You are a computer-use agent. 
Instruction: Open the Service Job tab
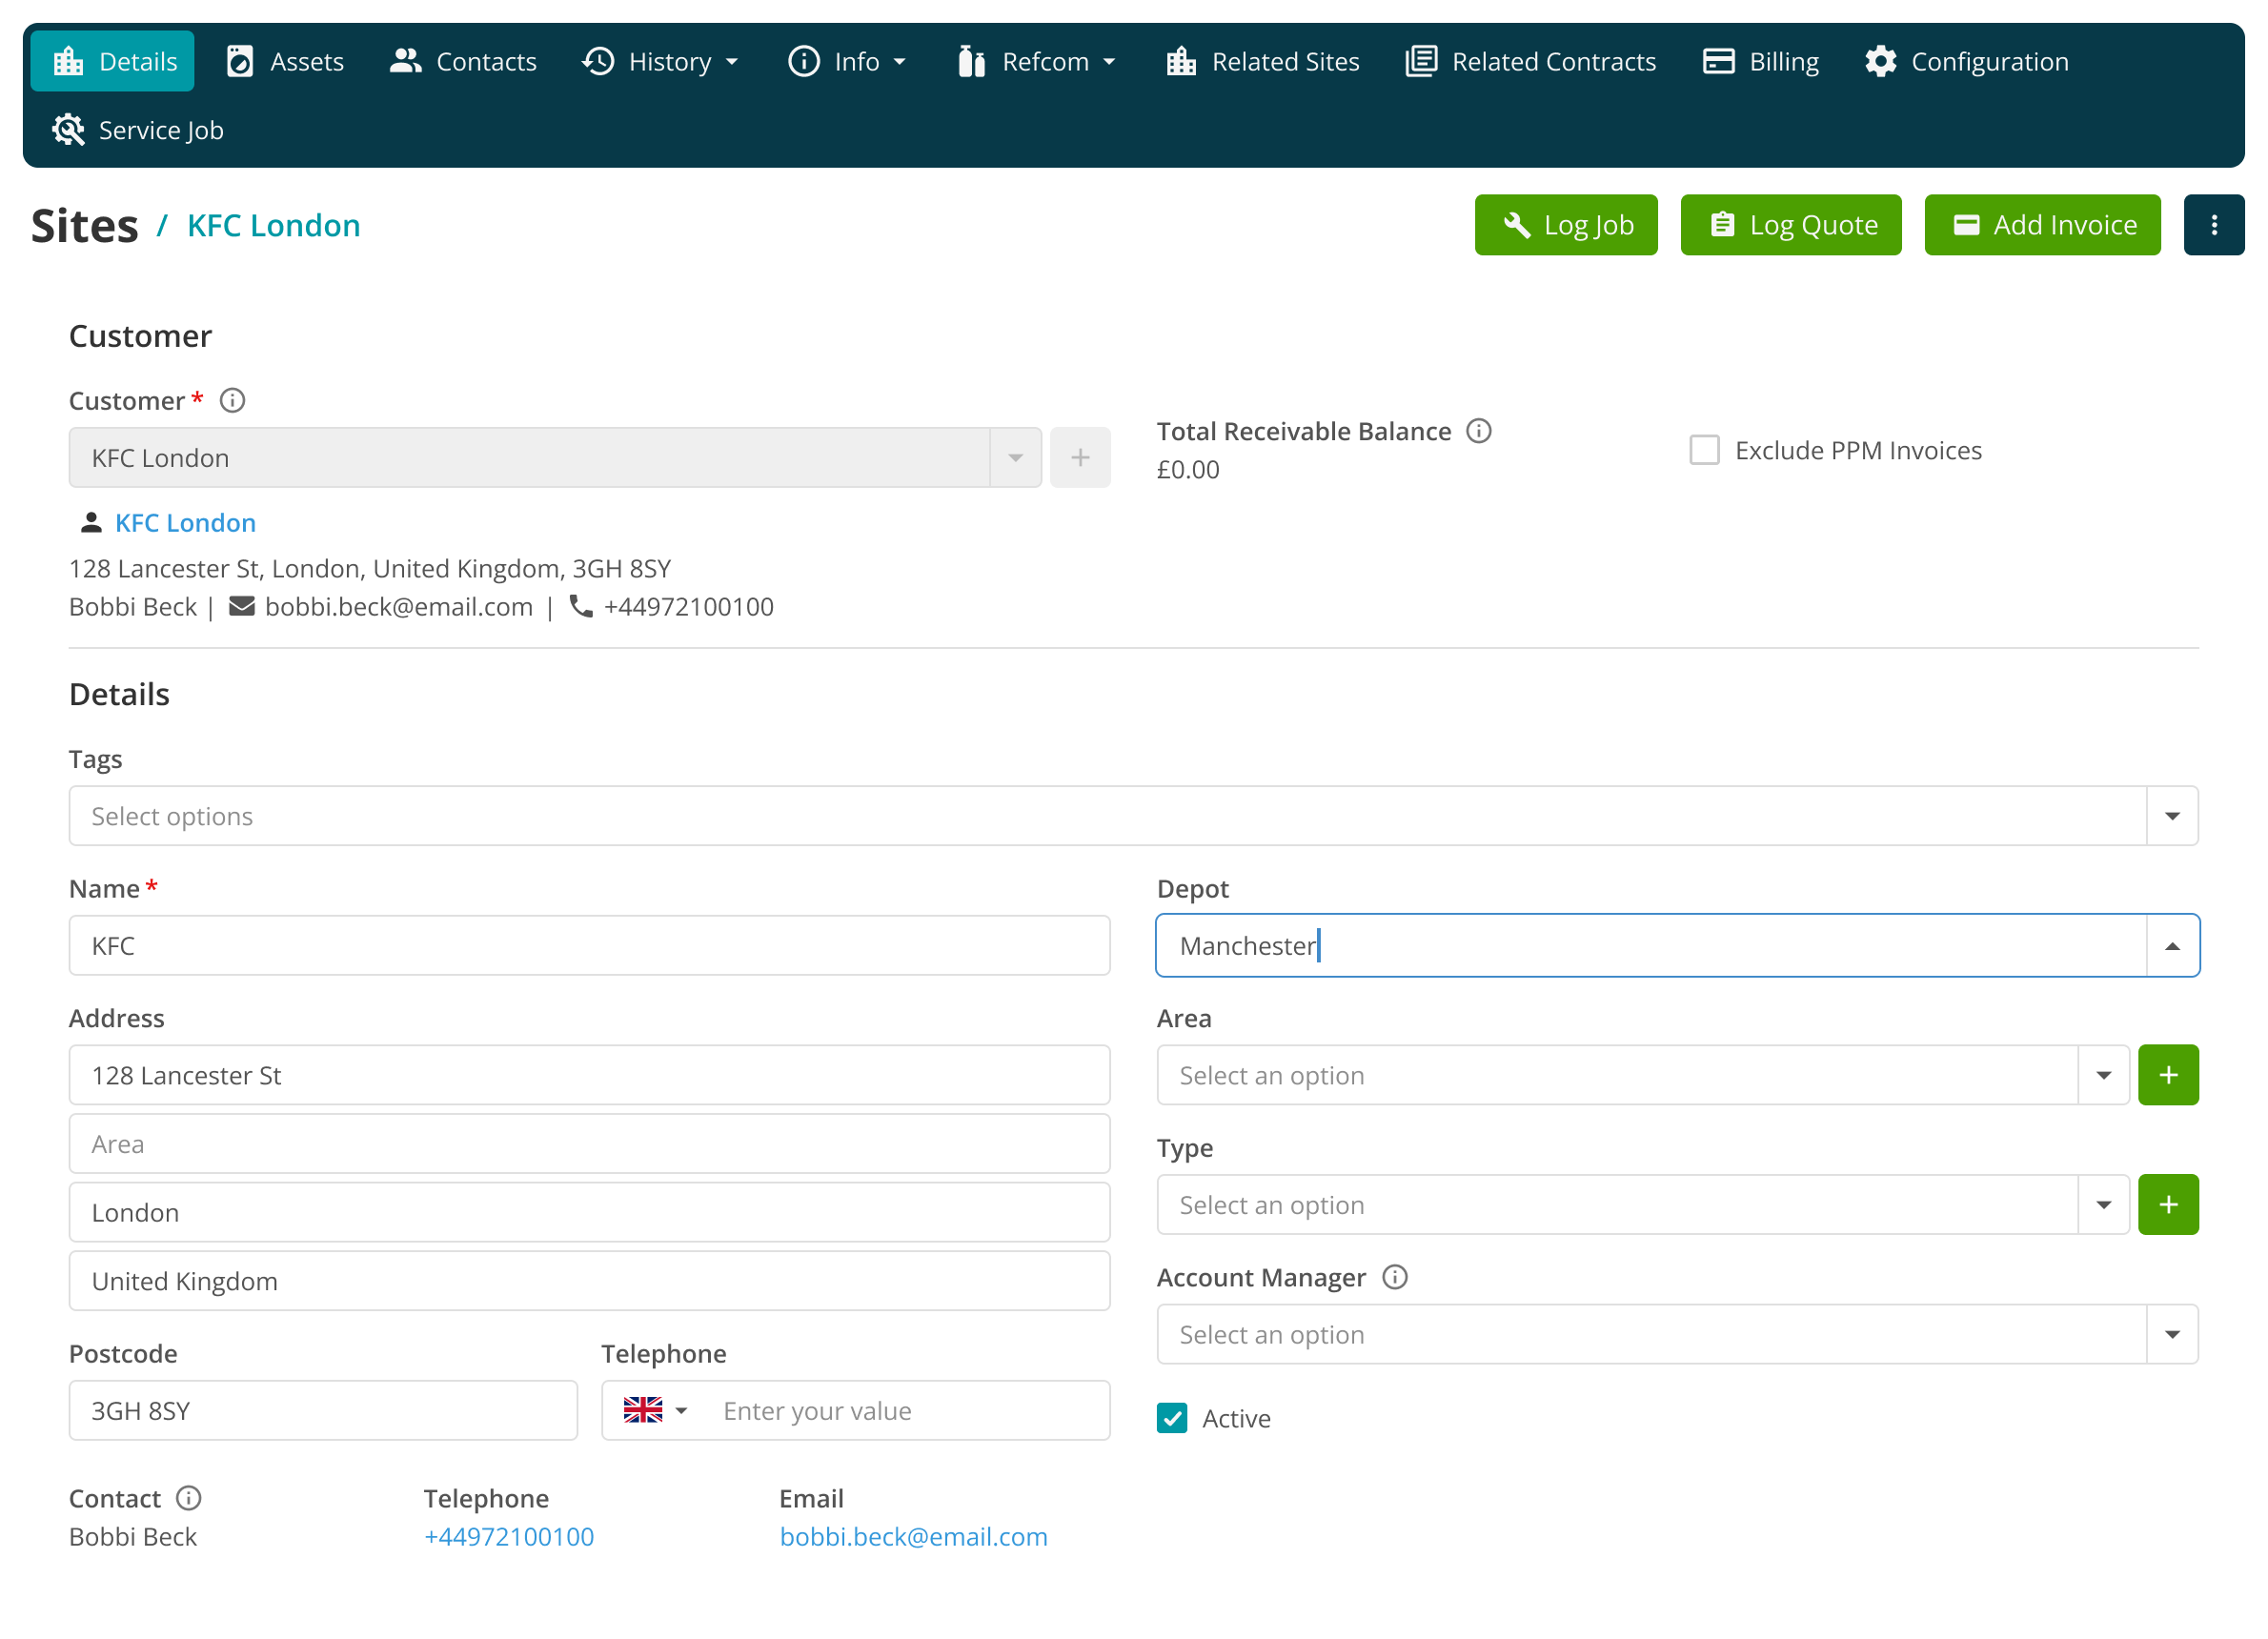coord(138,130)
